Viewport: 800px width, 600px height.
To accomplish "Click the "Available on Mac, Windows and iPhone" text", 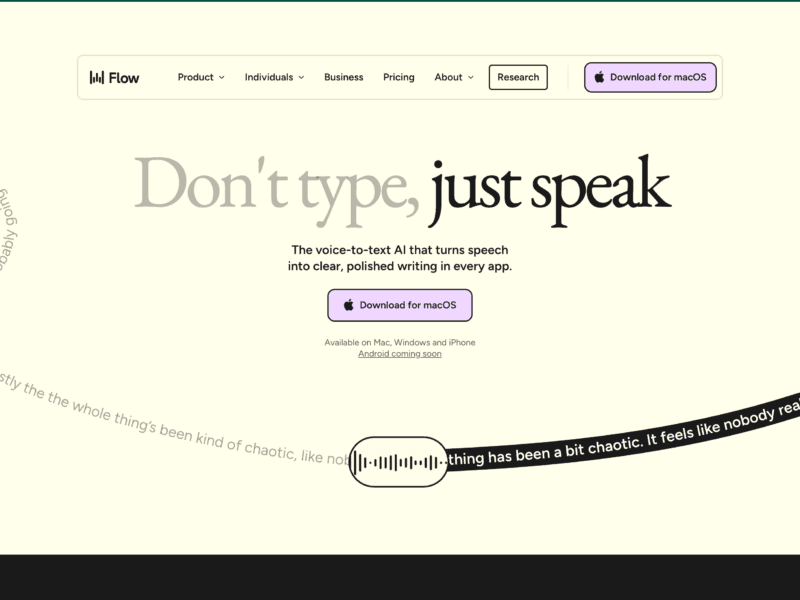I will coord(400,342).
